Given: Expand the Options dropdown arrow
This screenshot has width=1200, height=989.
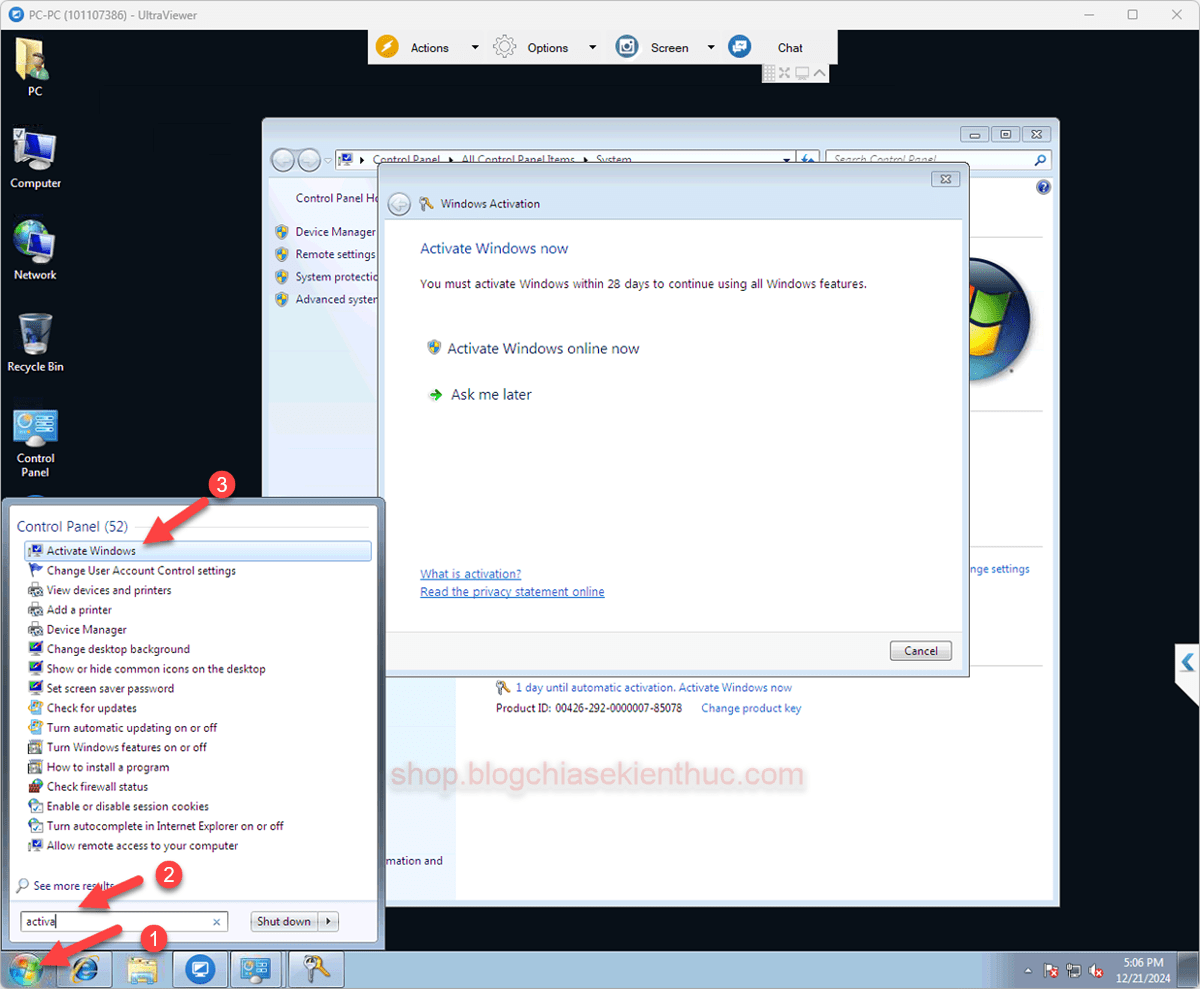Looking at the screenshot, I should (x=592, y=47).
